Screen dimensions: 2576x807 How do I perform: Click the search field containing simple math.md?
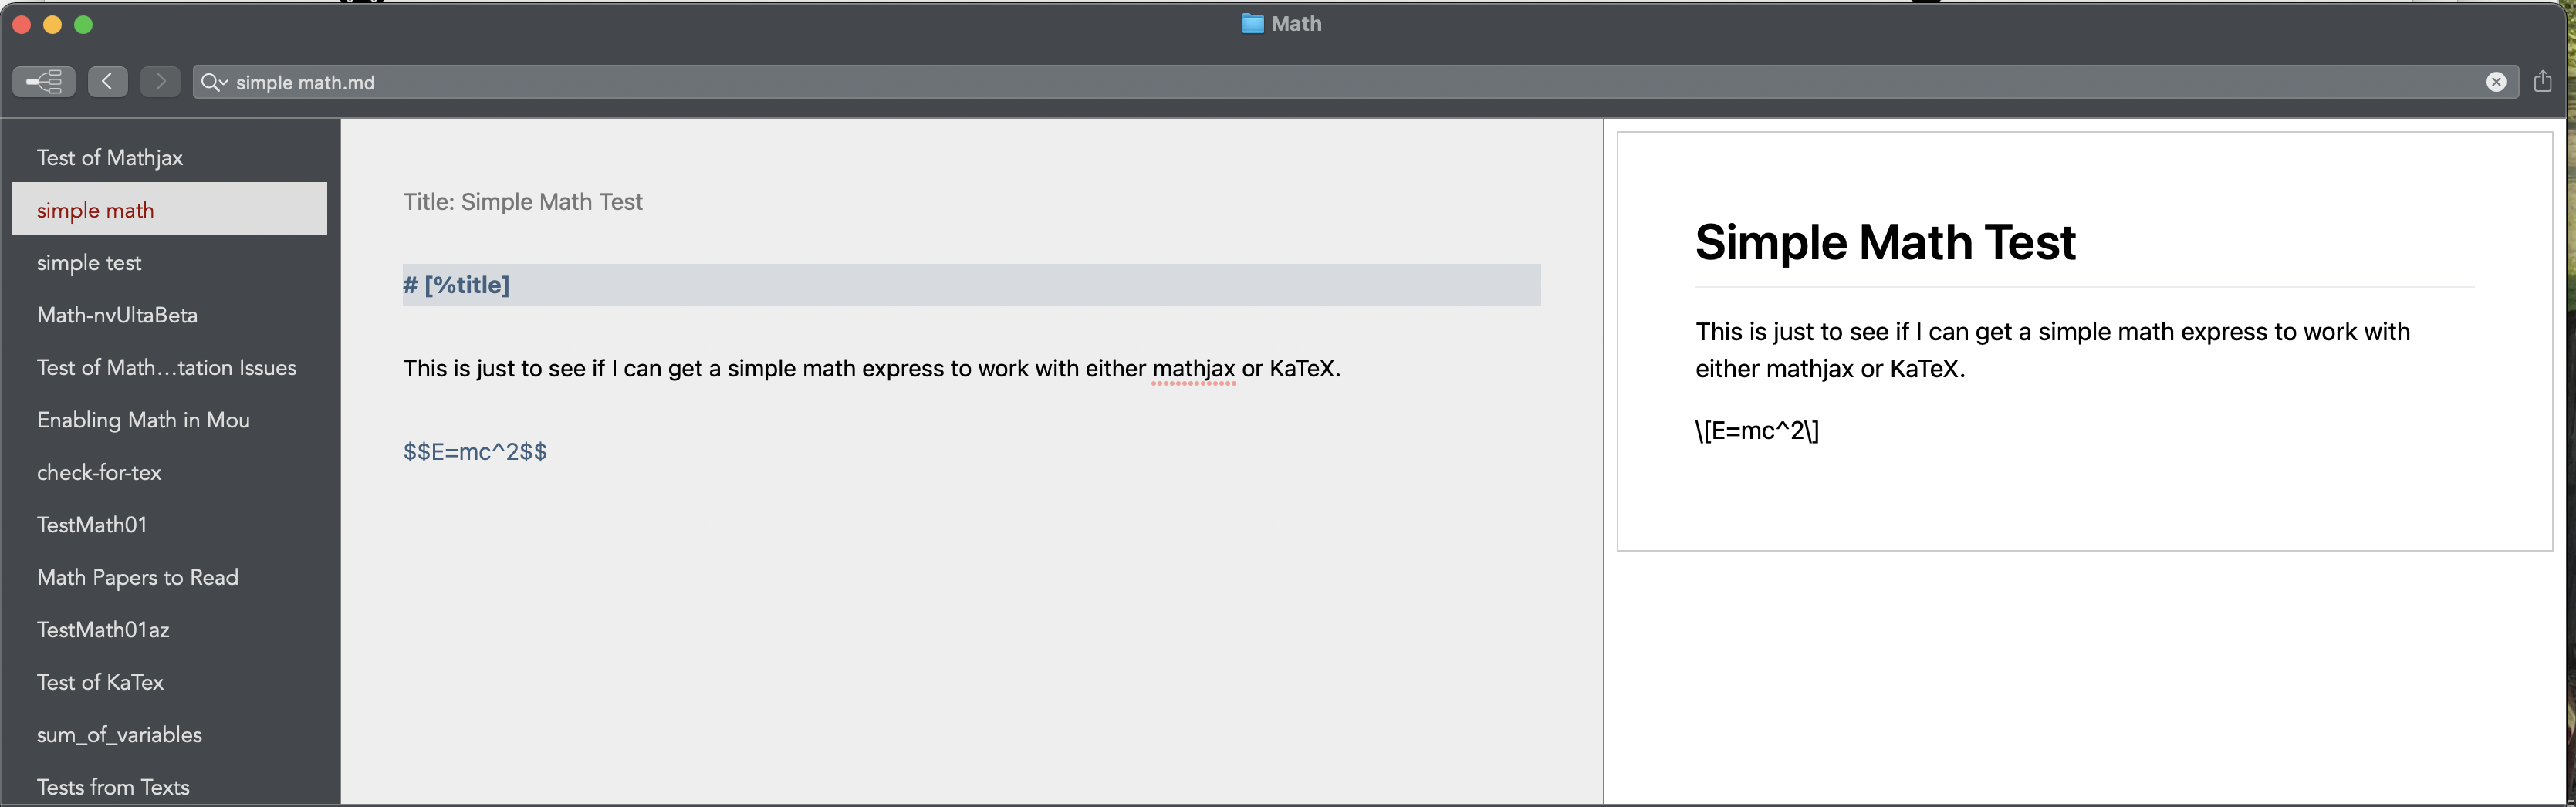(x=1300, y=82)
